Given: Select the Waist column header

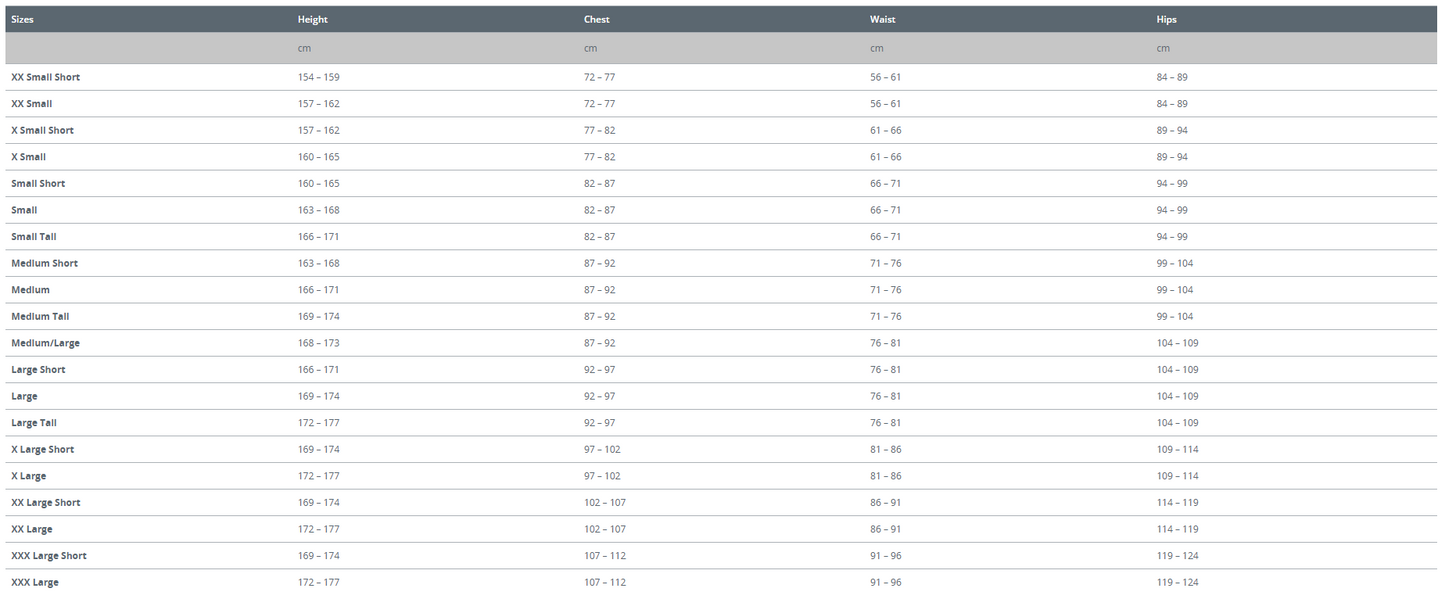Looking at the screenshot, I should point(882,20).
